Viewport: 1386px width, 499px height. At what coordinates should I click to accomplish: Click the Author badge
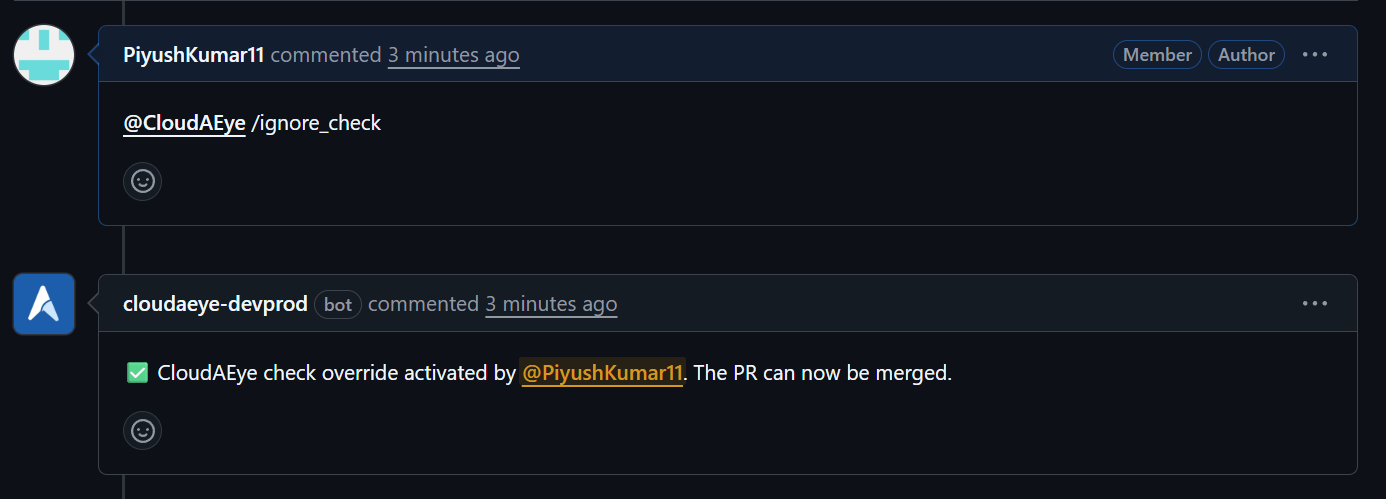1246,55
